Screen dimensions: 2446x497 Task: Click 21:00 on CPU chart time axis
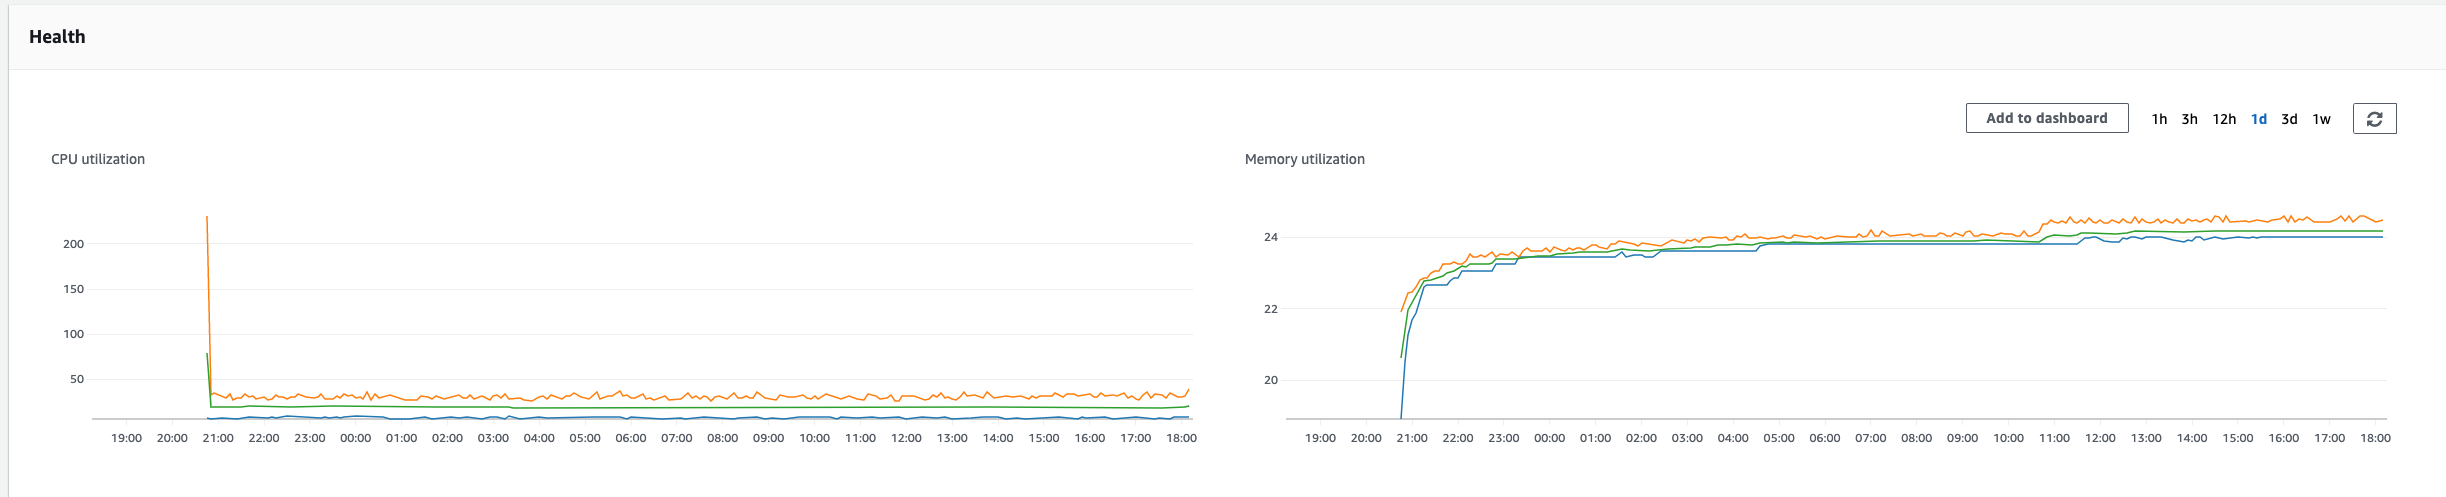218,438
